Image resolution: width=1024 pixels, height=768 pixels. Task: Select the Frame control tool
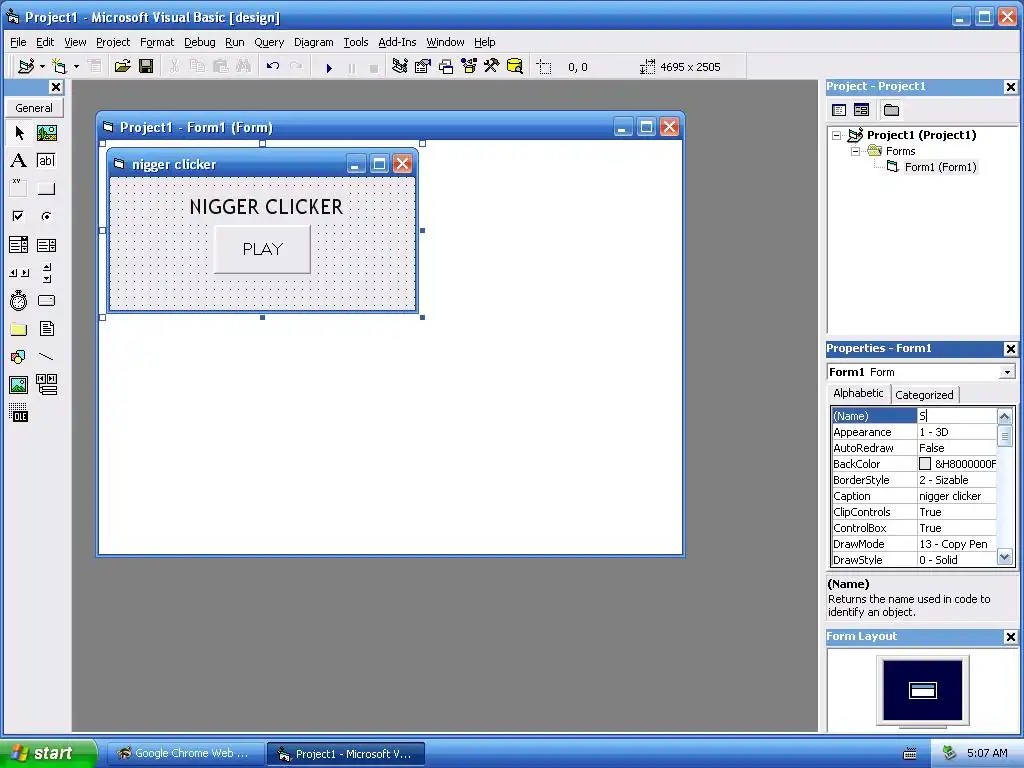pyautogui.click(x=19, y=189)
